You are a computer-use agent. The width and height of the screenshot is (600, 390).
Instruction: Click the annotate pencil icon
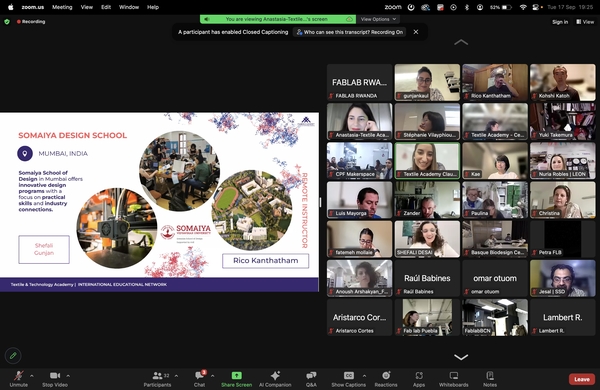(13, 356)
